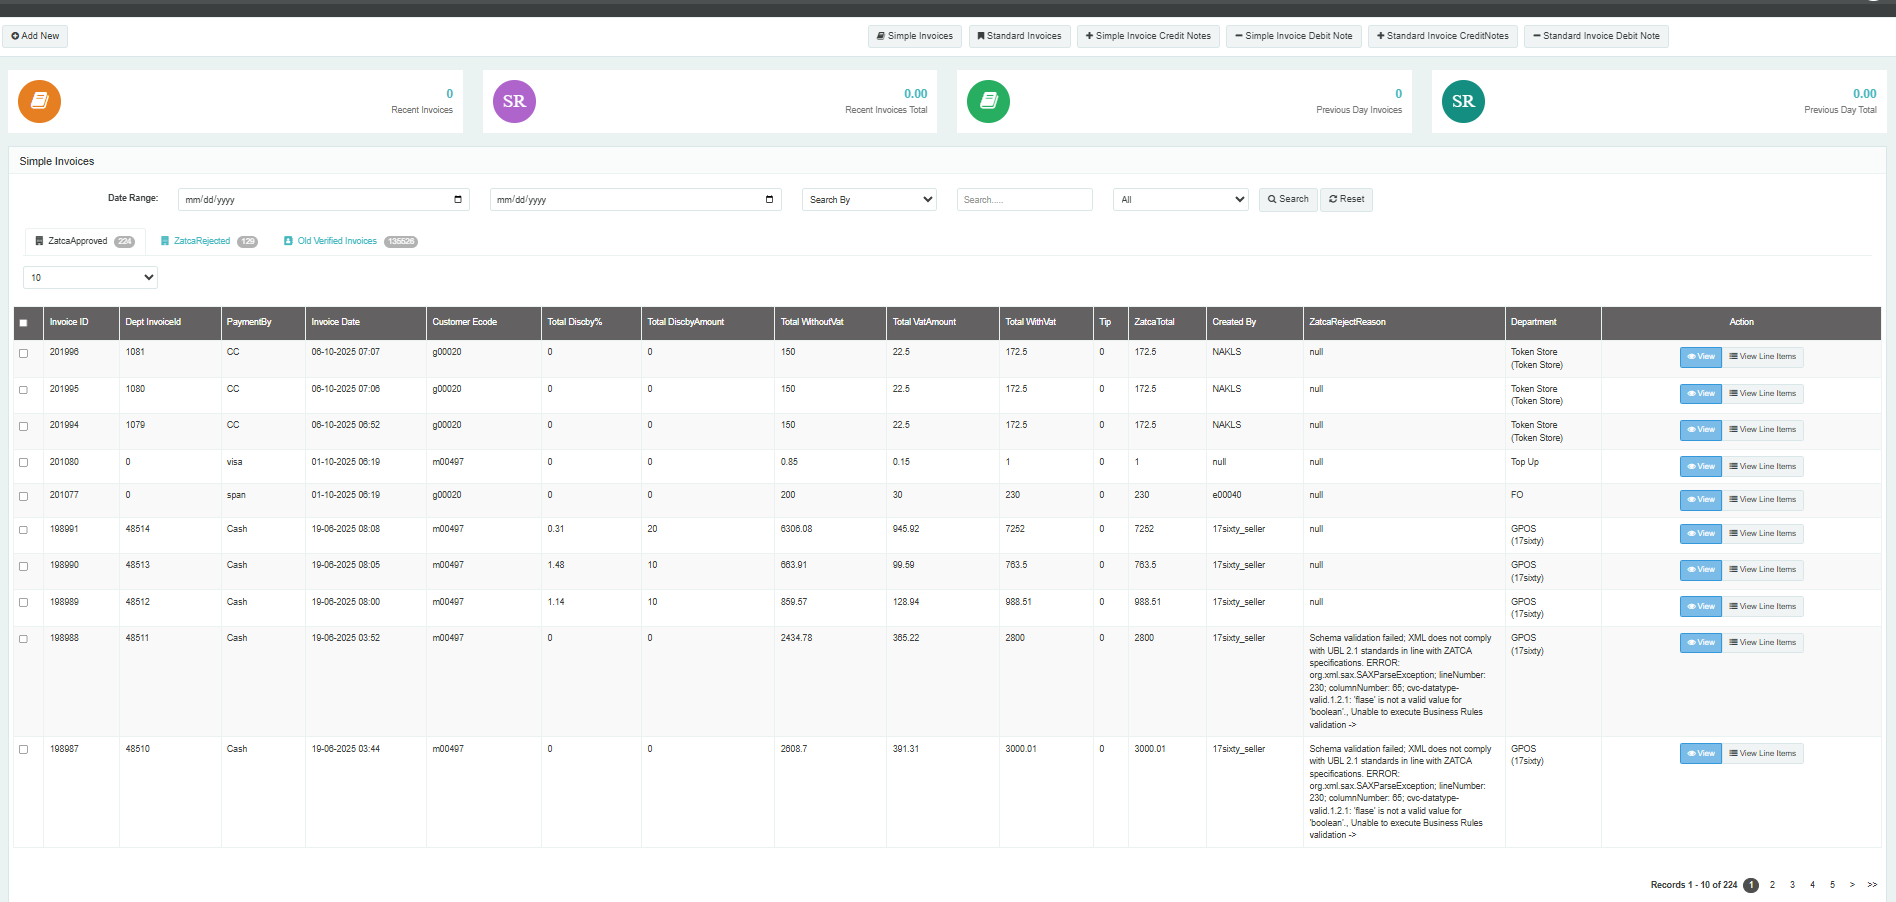Open the Old Verified Invoices tab
Viewport: 1896px width, 902px height.
click(337, 241)
